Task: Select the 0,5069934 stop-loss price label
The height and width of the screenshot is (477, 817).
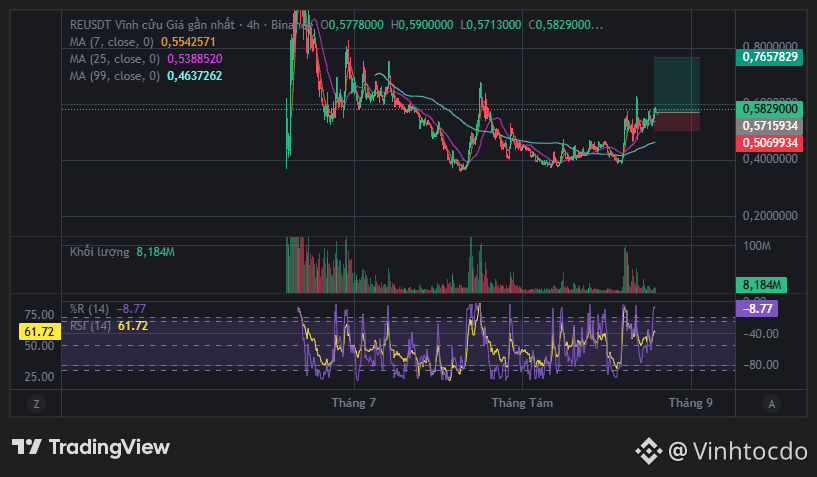Action: pos(769,143)
